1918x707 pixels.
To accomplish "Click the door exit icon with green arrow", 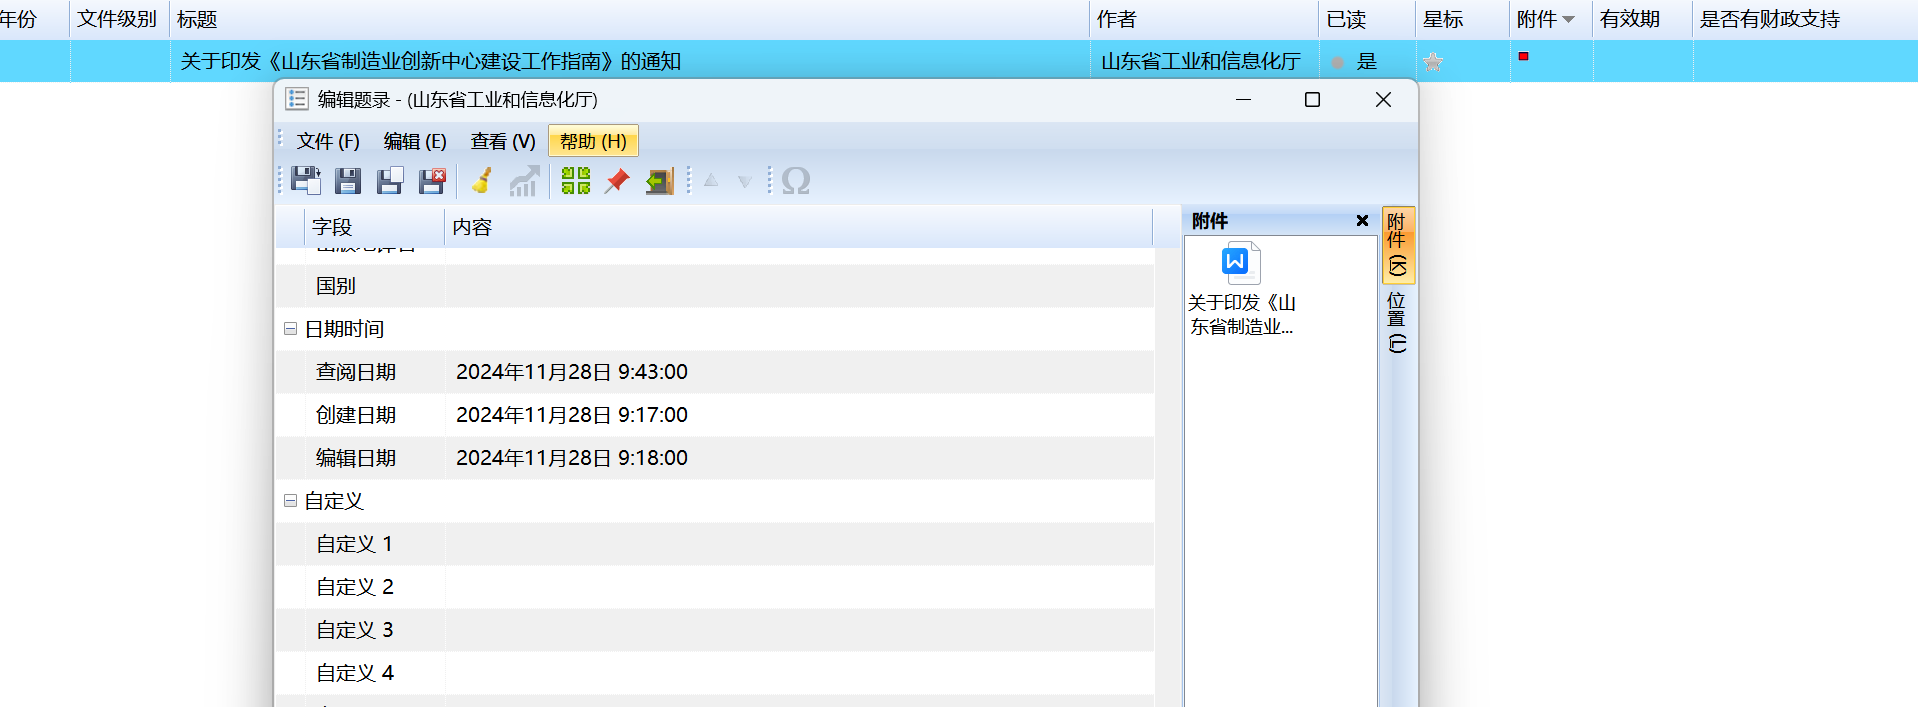I will pos(659,181).
